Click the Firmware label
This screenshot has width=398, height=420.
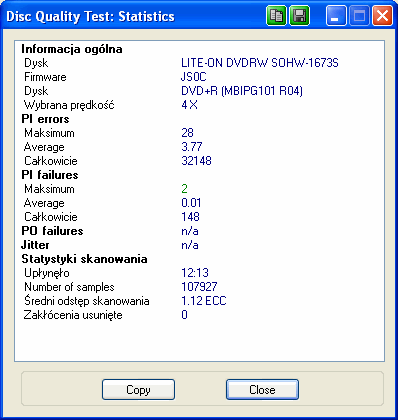click(45, 77)
